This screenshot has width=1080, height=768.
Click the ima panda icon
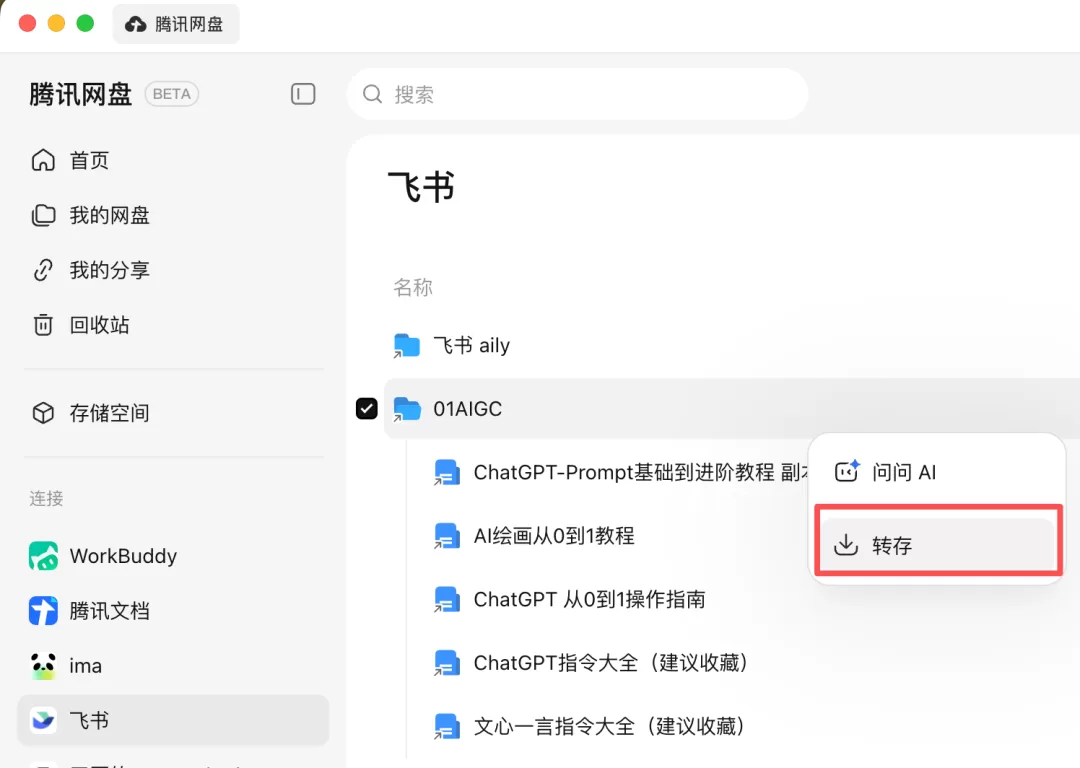43,665
